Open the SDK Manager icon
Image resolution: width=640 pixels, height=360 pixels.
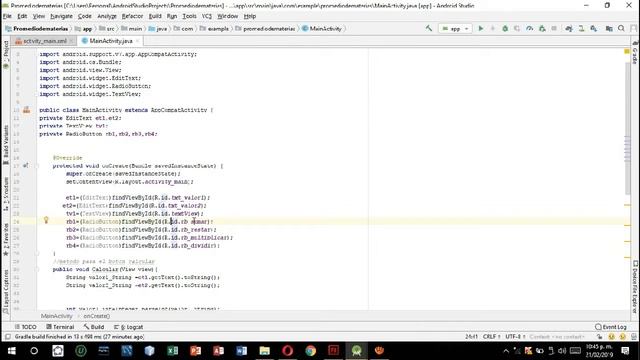tap(593, 28)
